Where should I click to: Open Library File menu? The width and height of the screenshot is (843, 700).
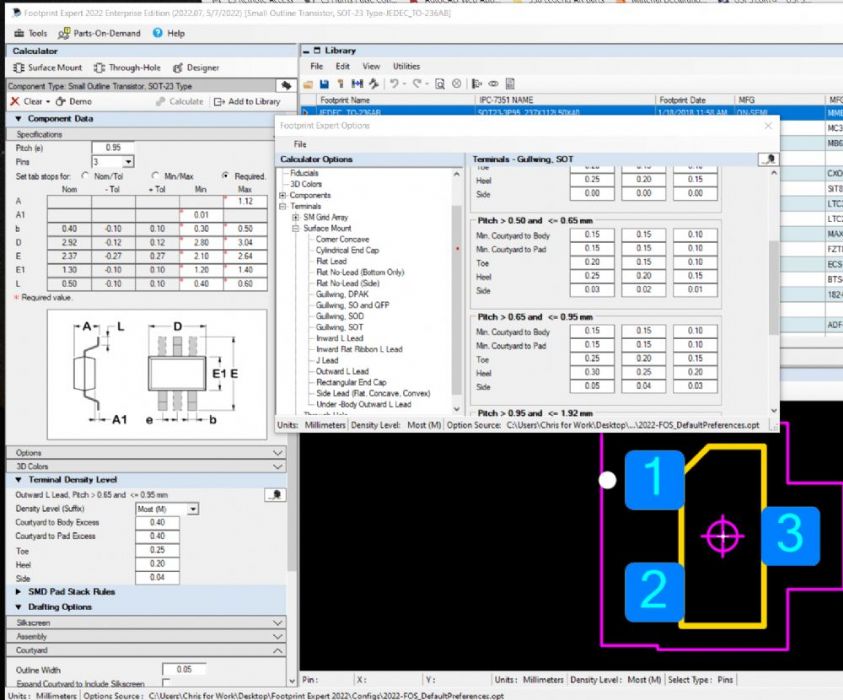pyautogui.click(x=317, y=66)
